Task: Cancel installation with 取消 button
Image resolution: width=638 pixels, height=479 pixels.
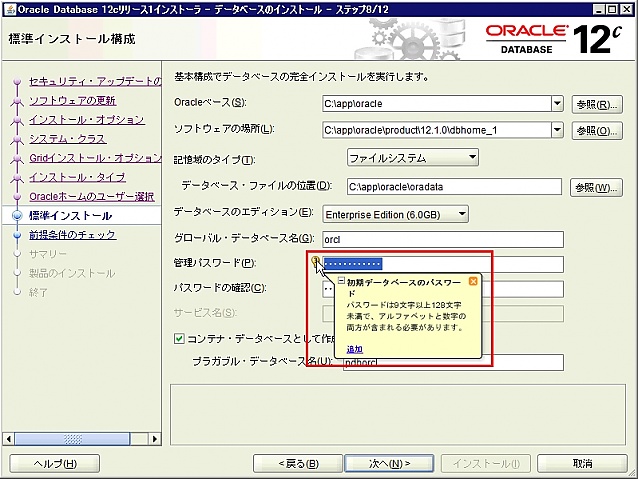Action: coord(582,464)
